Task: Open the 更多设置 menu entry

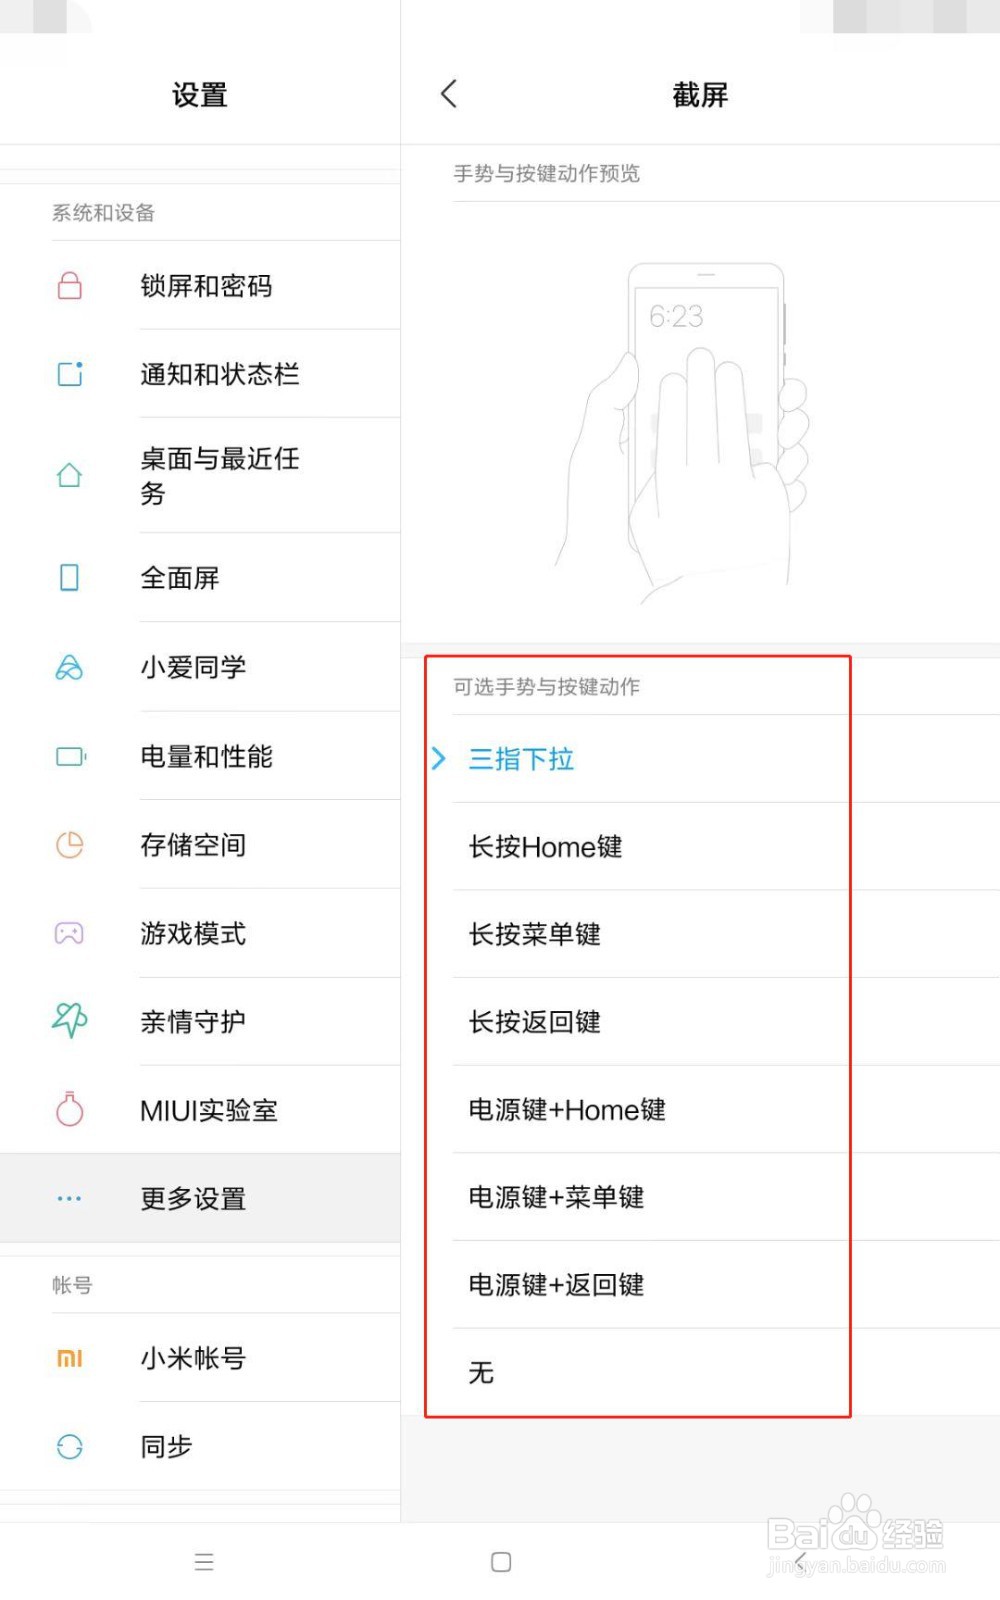Action: pos(192,1199)
